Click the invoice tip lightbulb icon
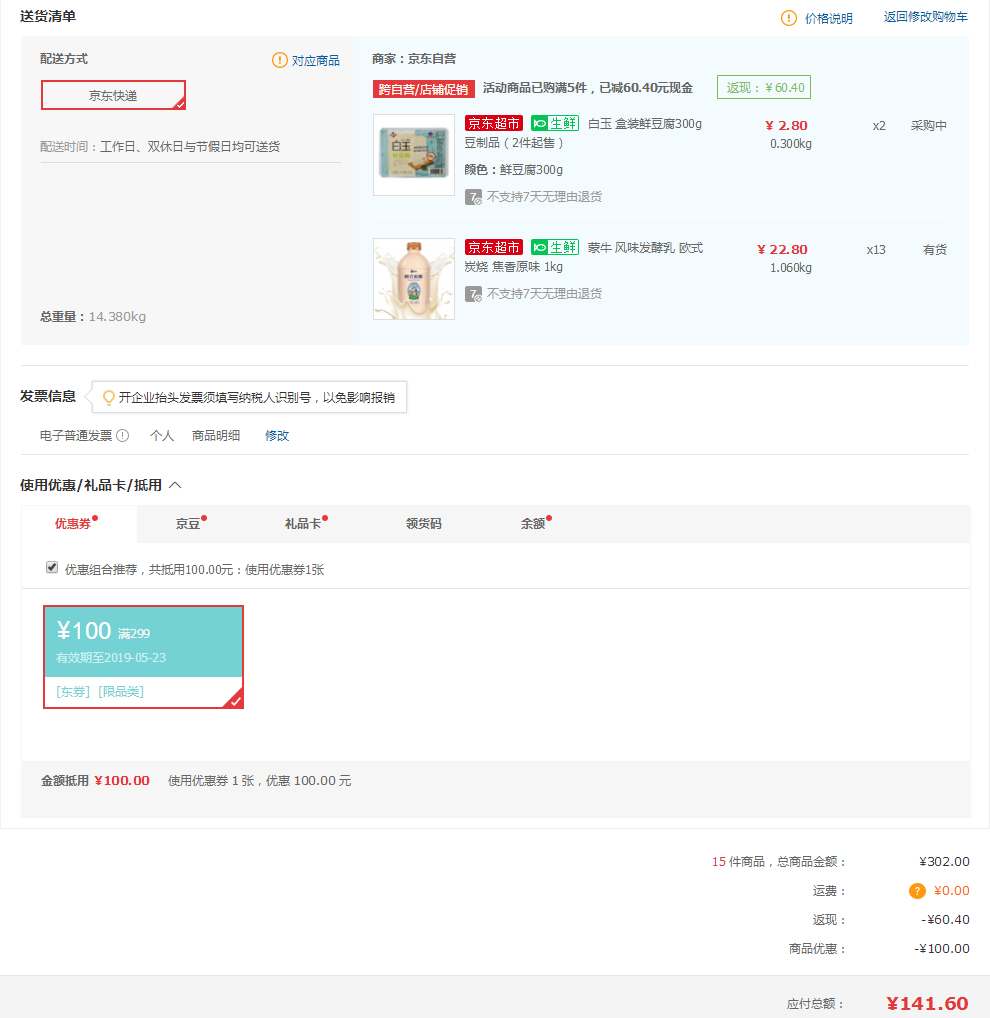 [x=109, y=397]
